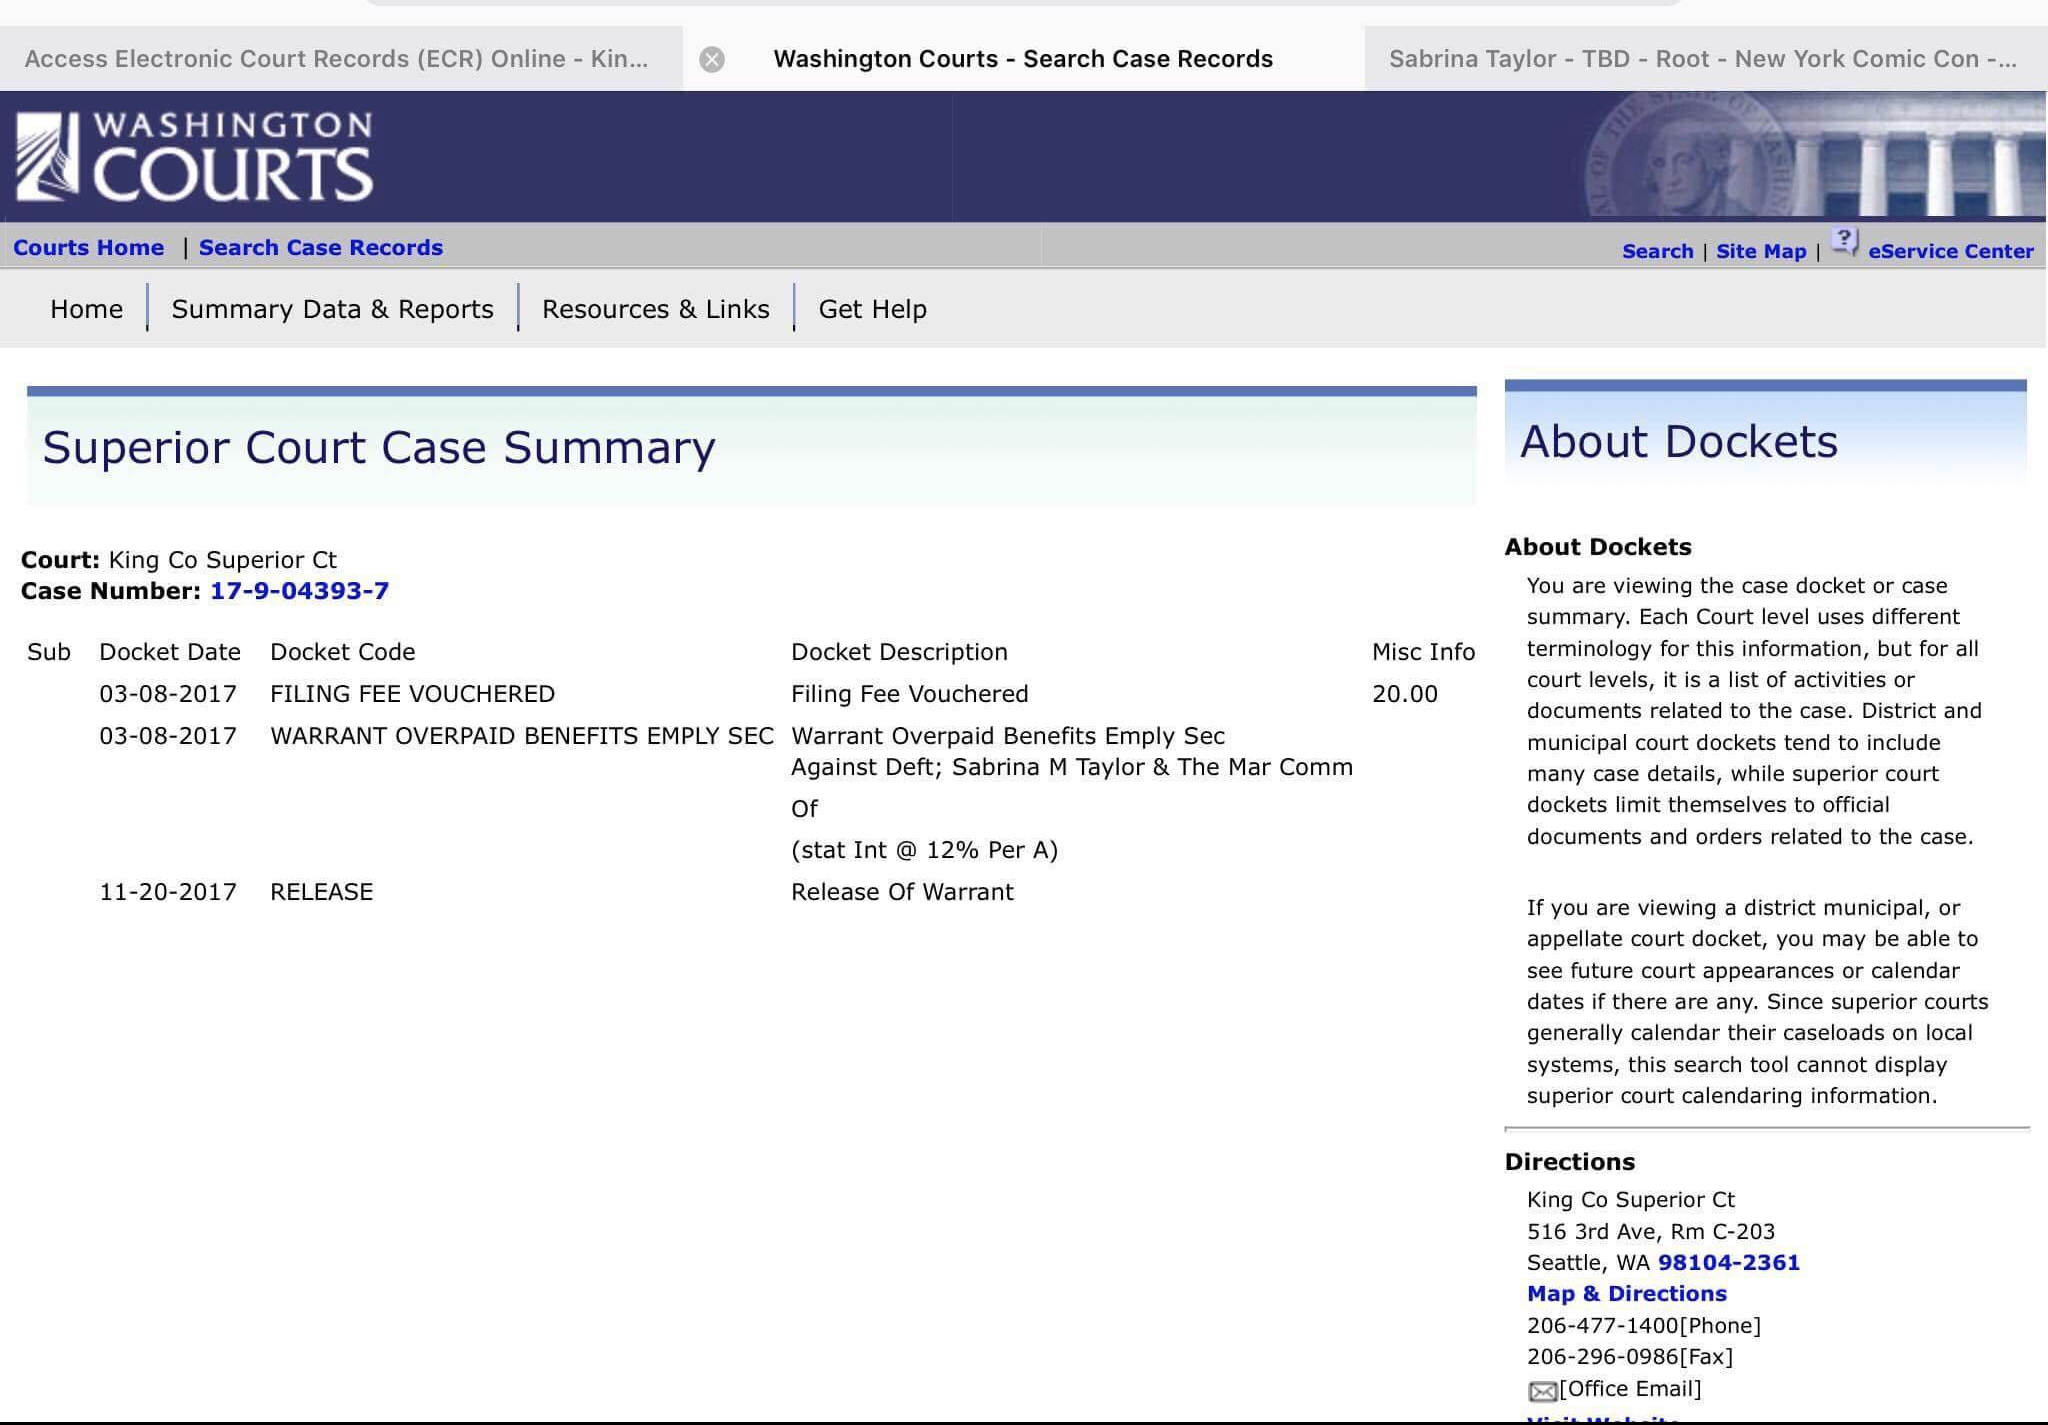2048x1425 pixels.
Task: Open Summary Data & Reports menu
Action: 332,309
